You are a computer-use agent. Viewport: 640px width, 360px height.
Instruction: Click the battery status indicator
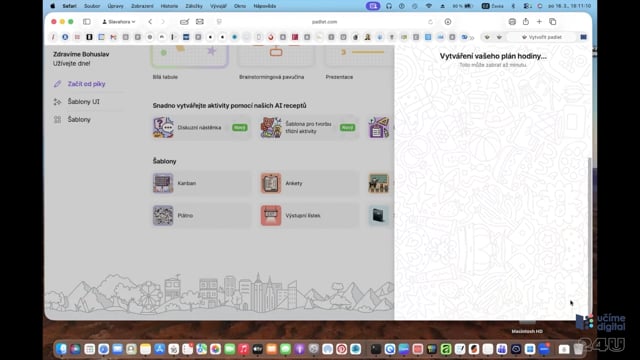pyautogui.click(x=463, y=6)
